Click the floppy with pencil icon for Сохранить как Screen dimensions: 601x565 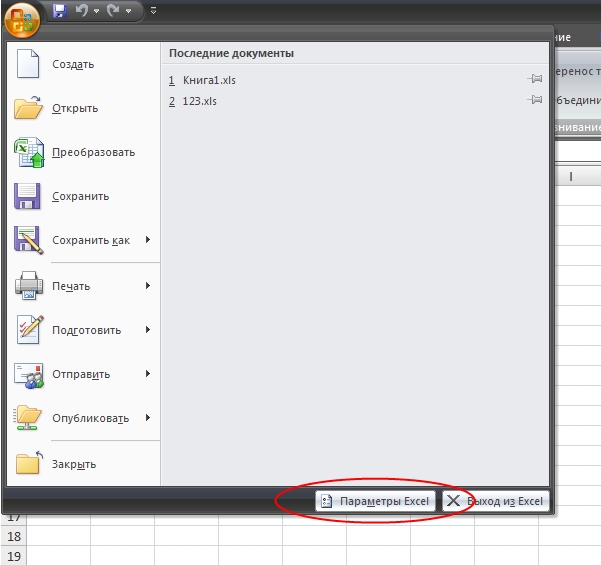coord(29,240)
